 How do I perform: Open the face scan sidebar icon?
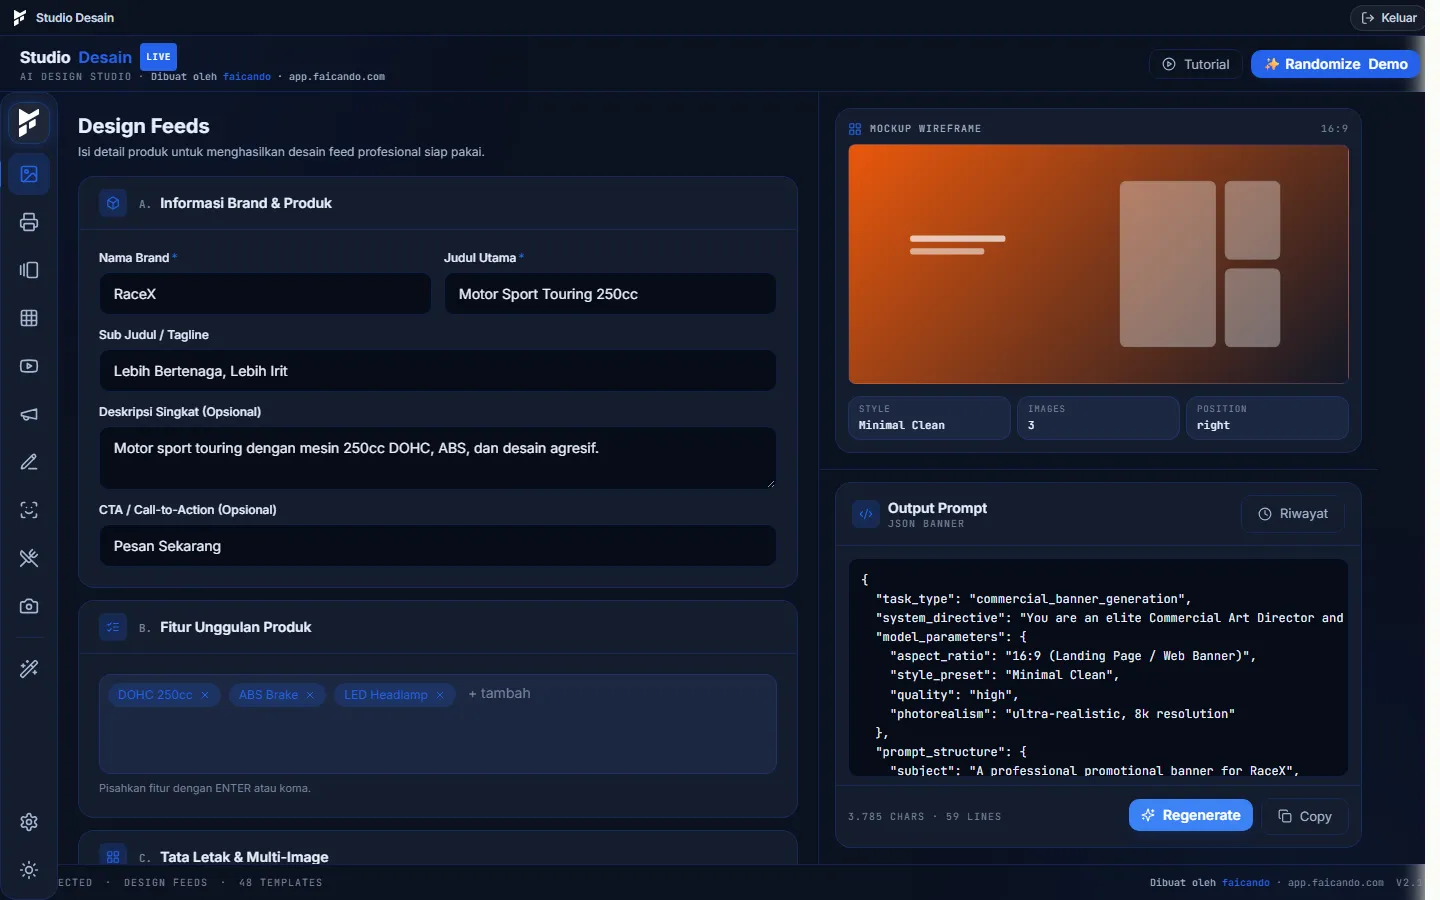point(29,510)
